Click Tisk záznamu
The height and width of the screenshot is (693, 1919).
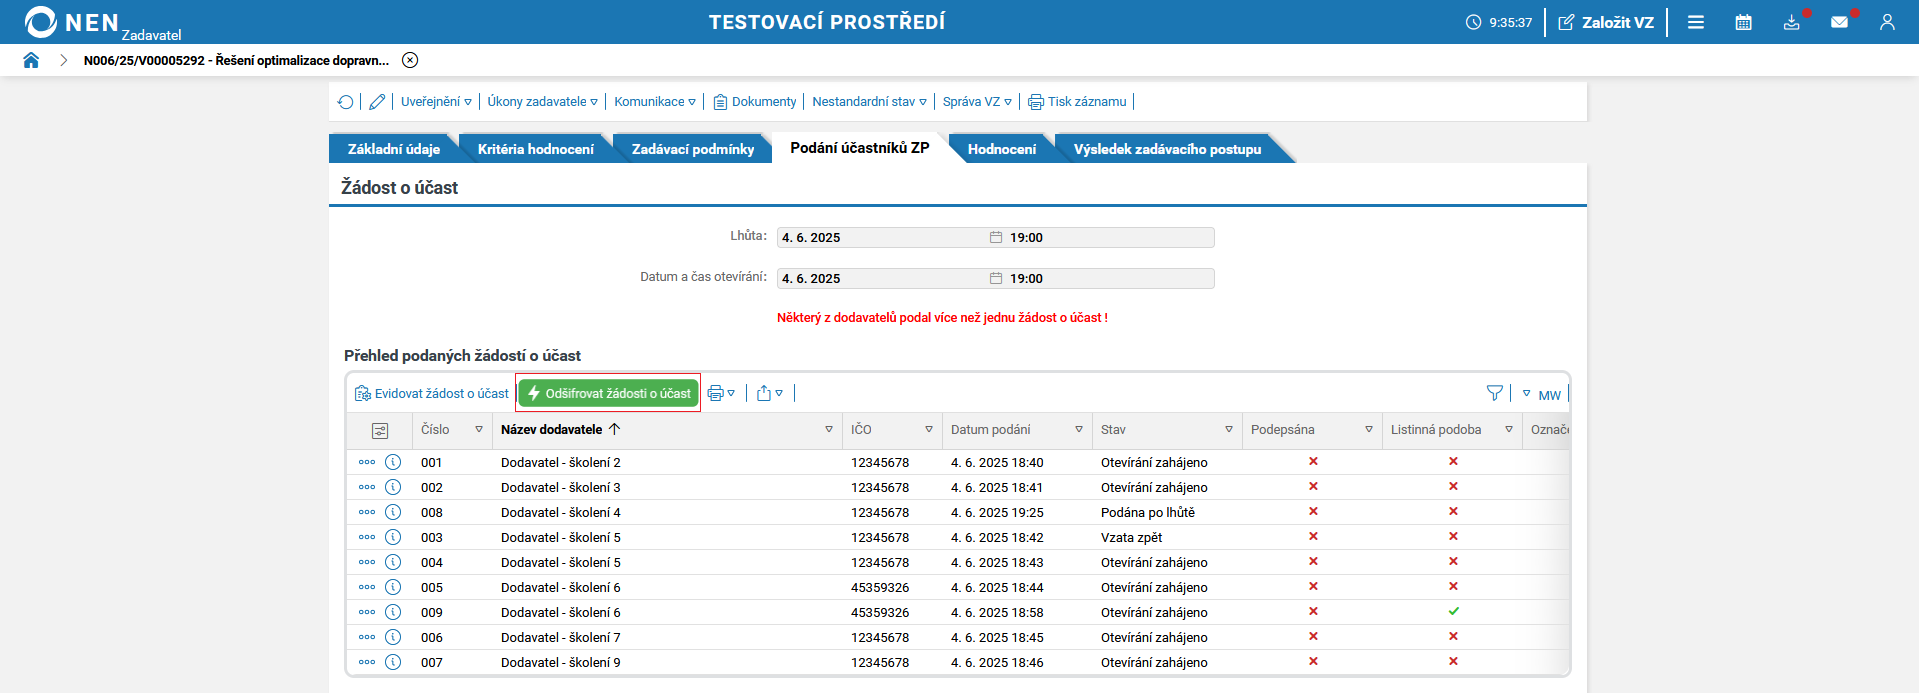click(x=1077, y=102)
